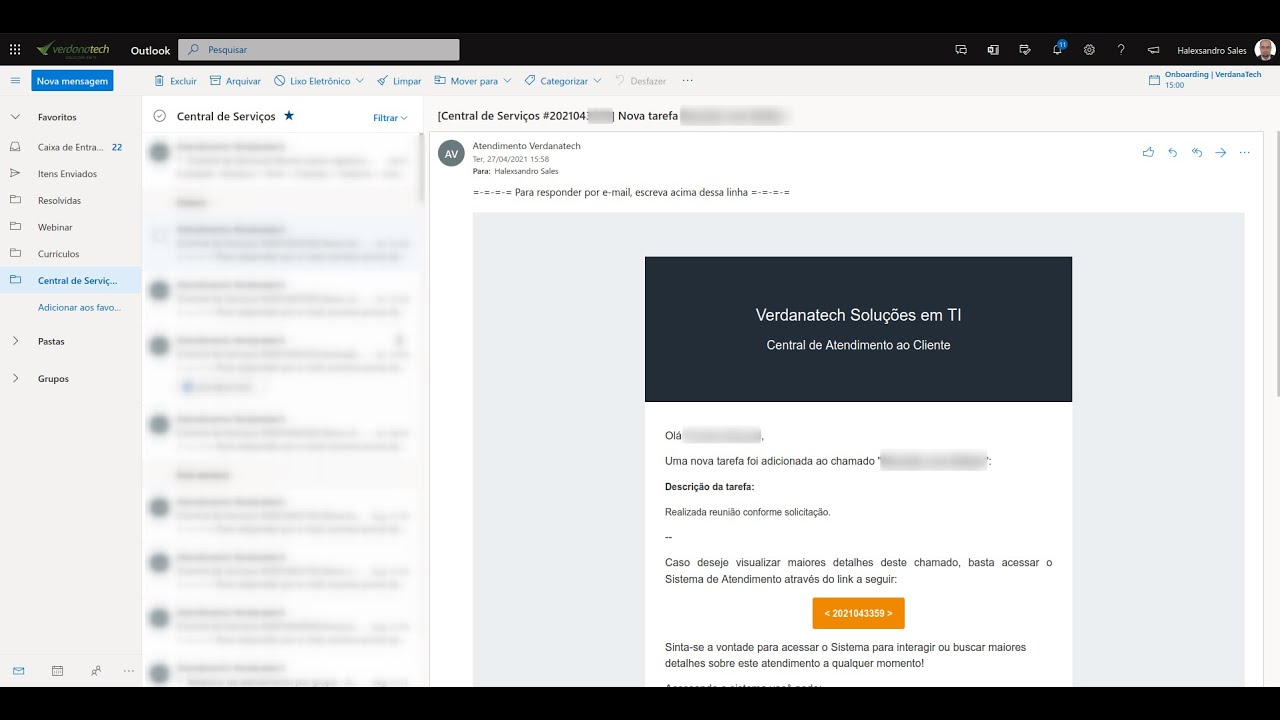Collapse navigation pane hamburger icon
Viewport: 1280px width, 720px height.
(15, 81)
